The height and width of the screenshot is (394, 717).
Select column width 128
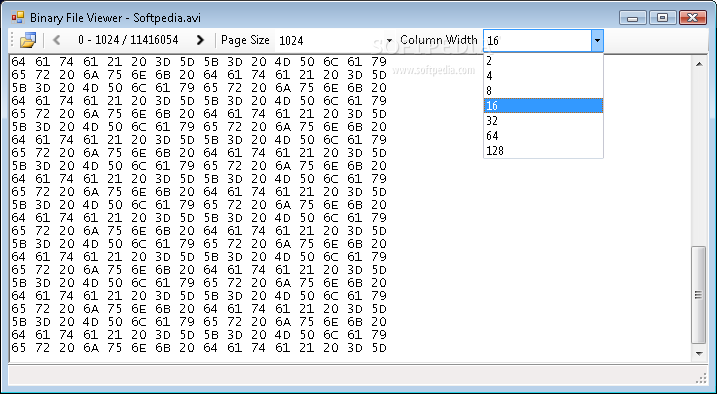click(x=543, y=150)
